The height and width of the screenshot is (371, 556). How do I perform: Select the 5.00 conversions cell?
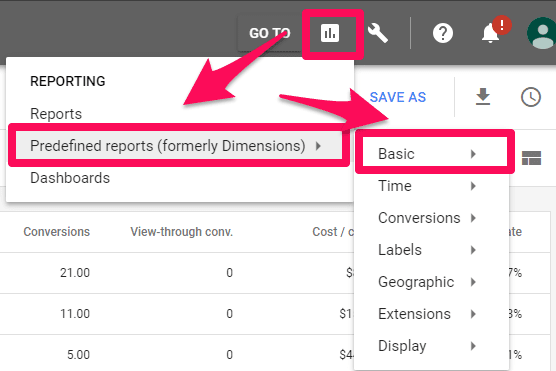tap(78, 354)
